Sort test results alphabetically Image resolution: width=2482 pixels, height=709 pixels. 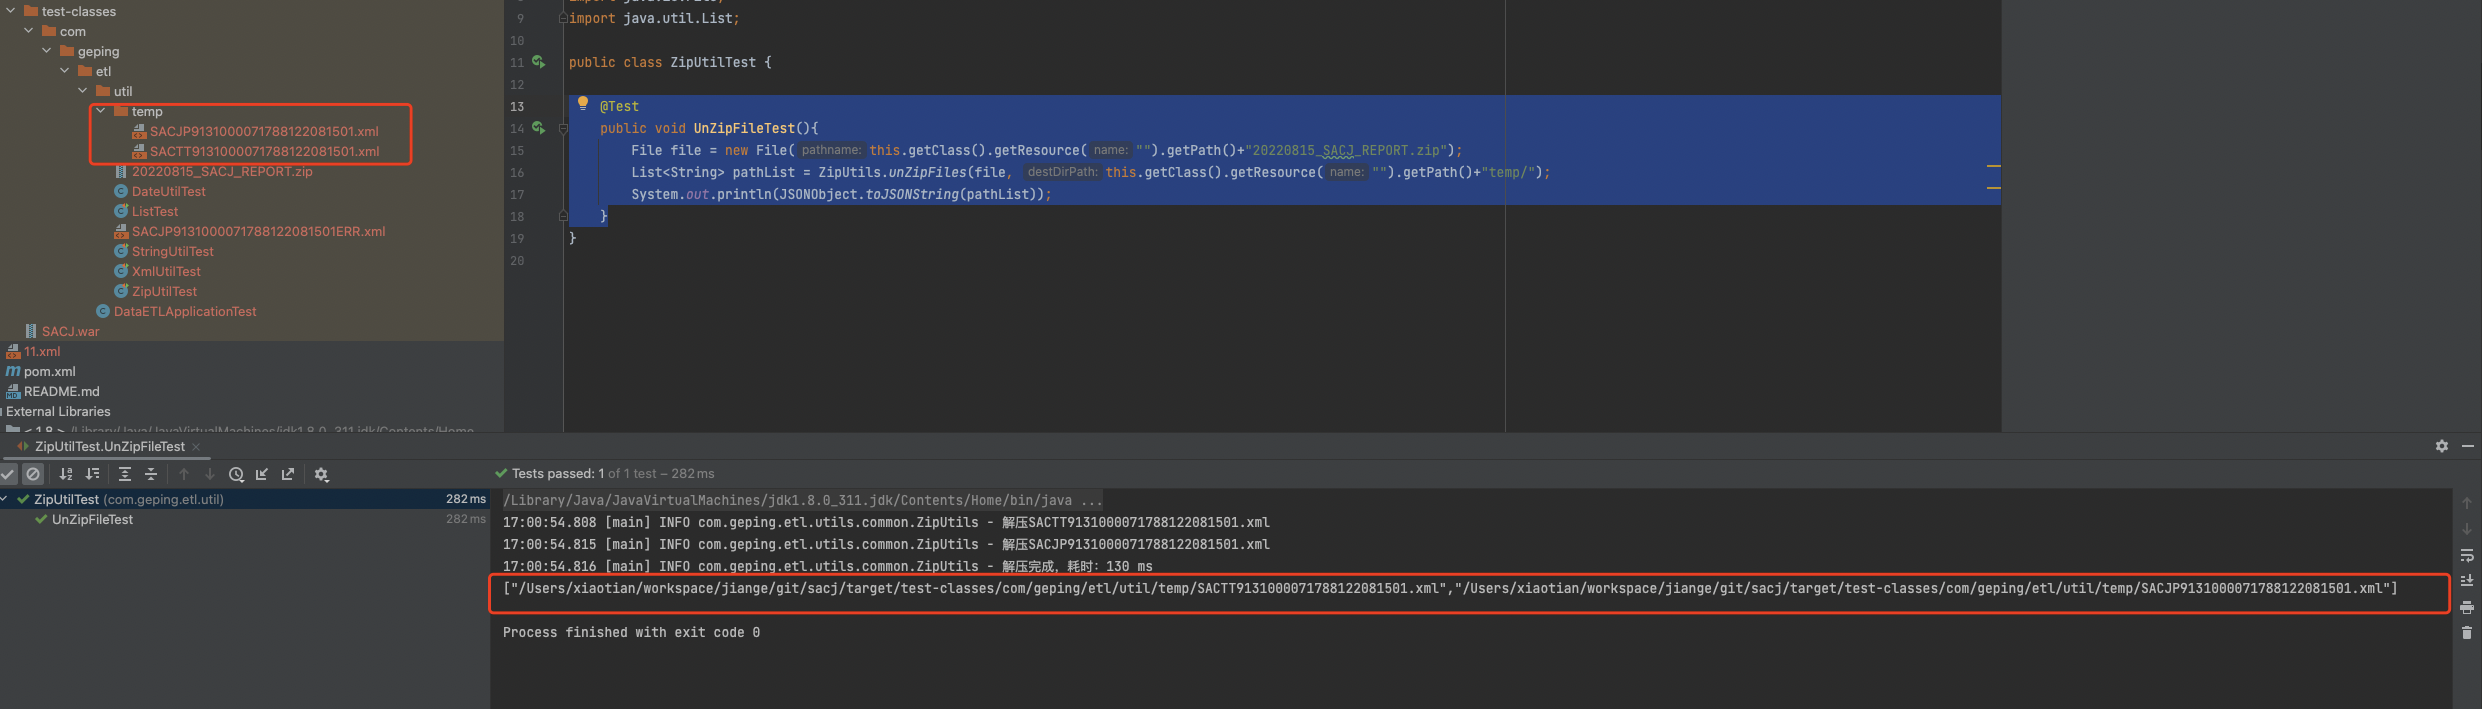click(66, 474)
